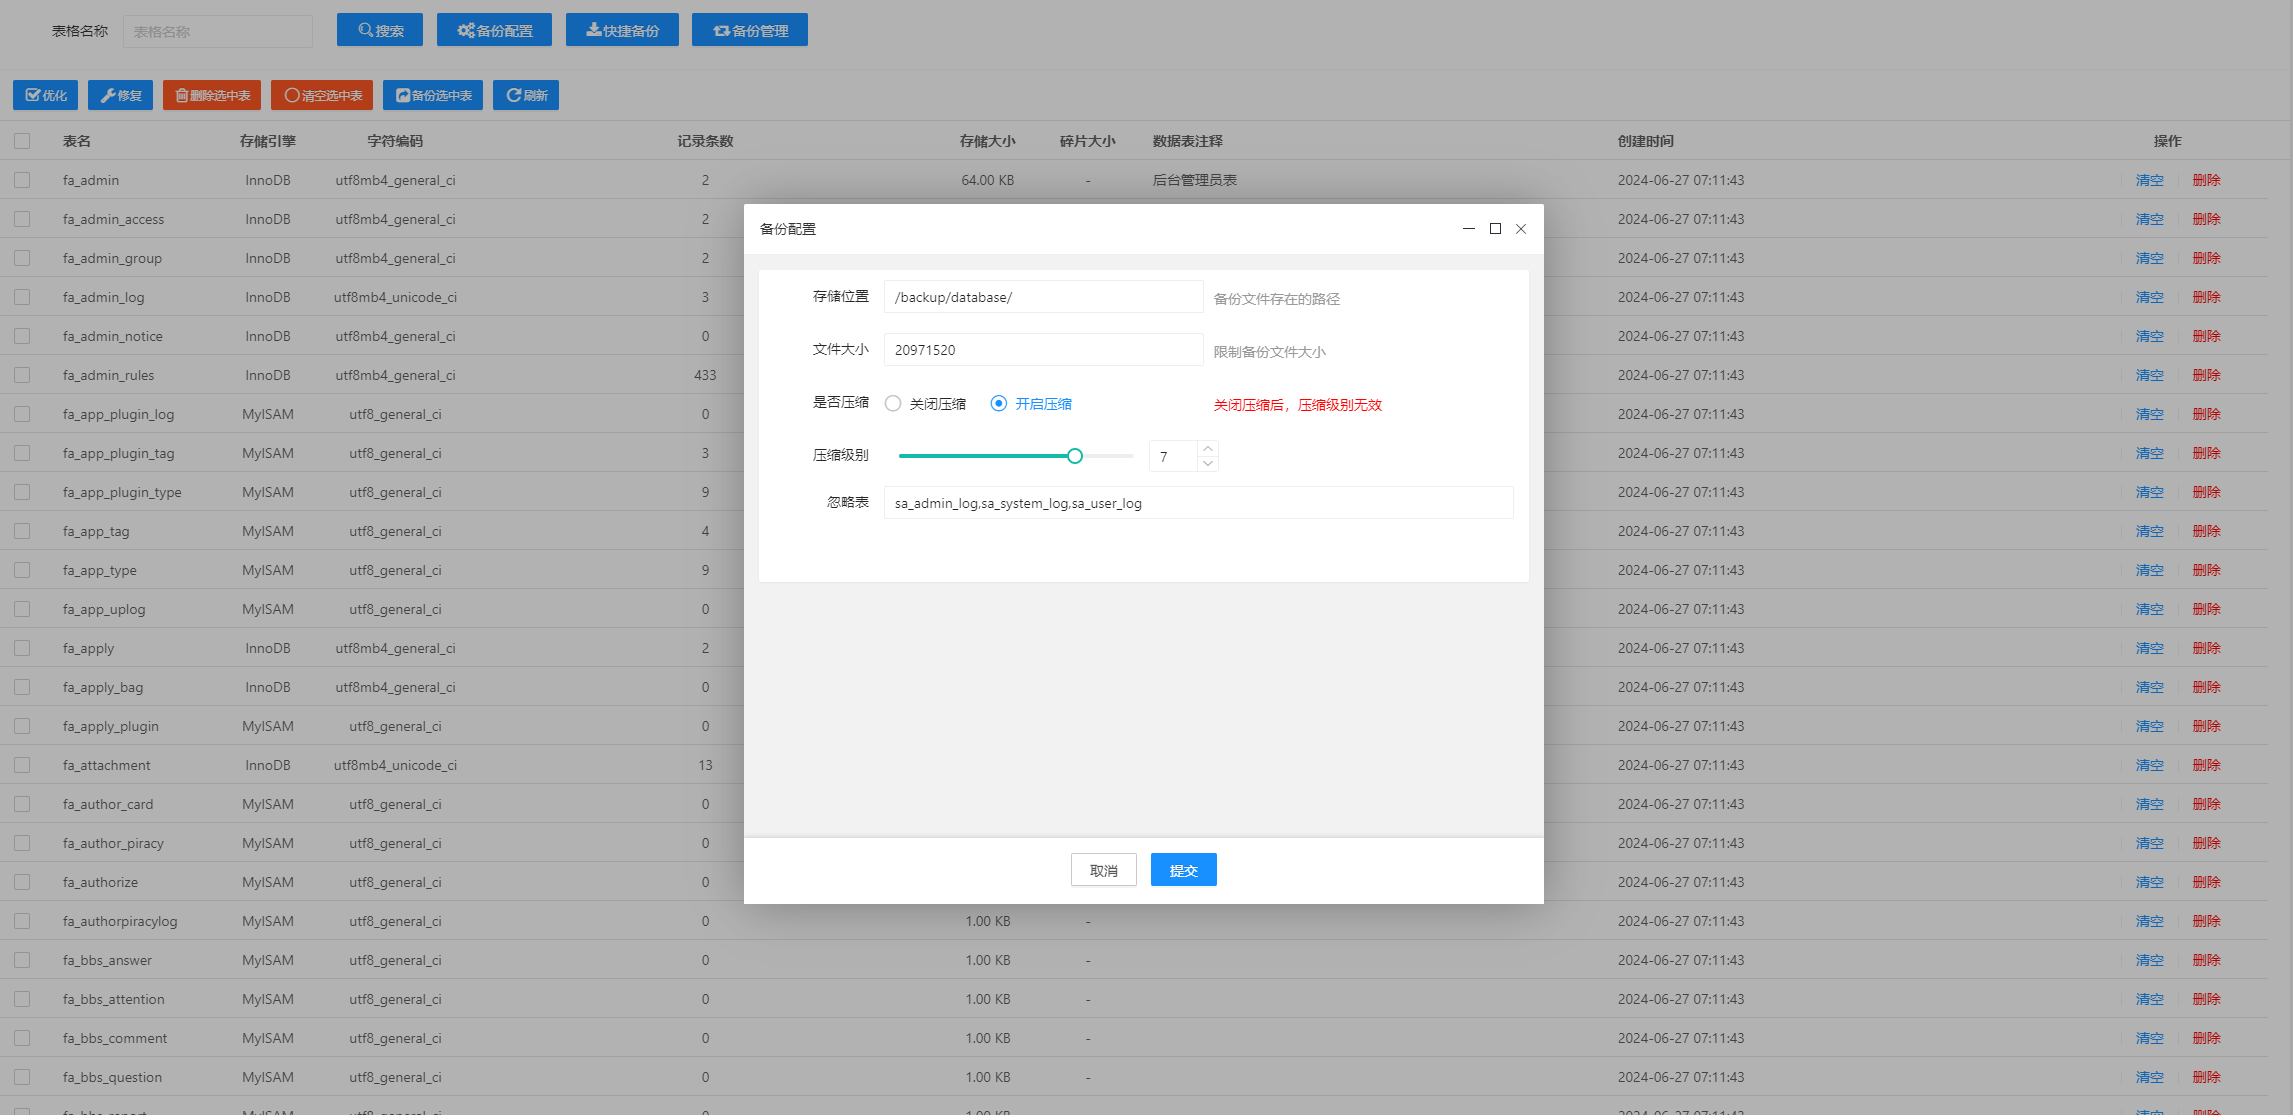Click the 取消 cancel button
Viewport: 2293px width, 1115px height.
1103,870
